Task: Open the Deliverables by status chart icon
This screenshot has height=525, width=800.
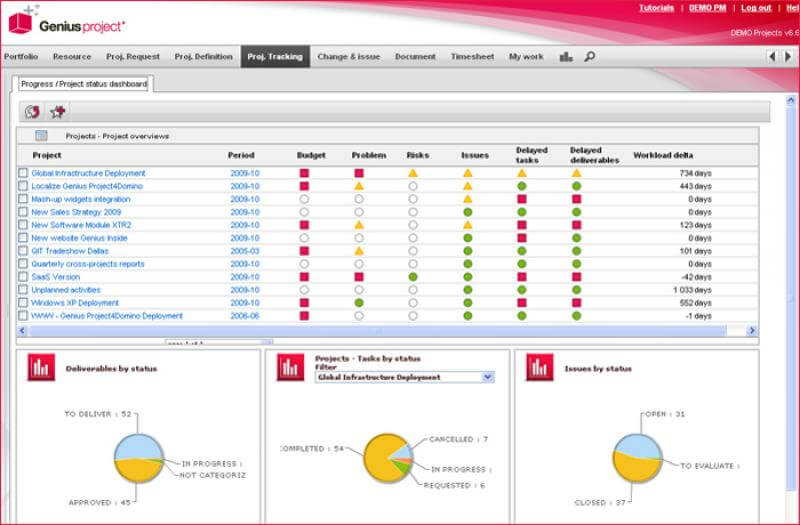Action: coord(41,367)
